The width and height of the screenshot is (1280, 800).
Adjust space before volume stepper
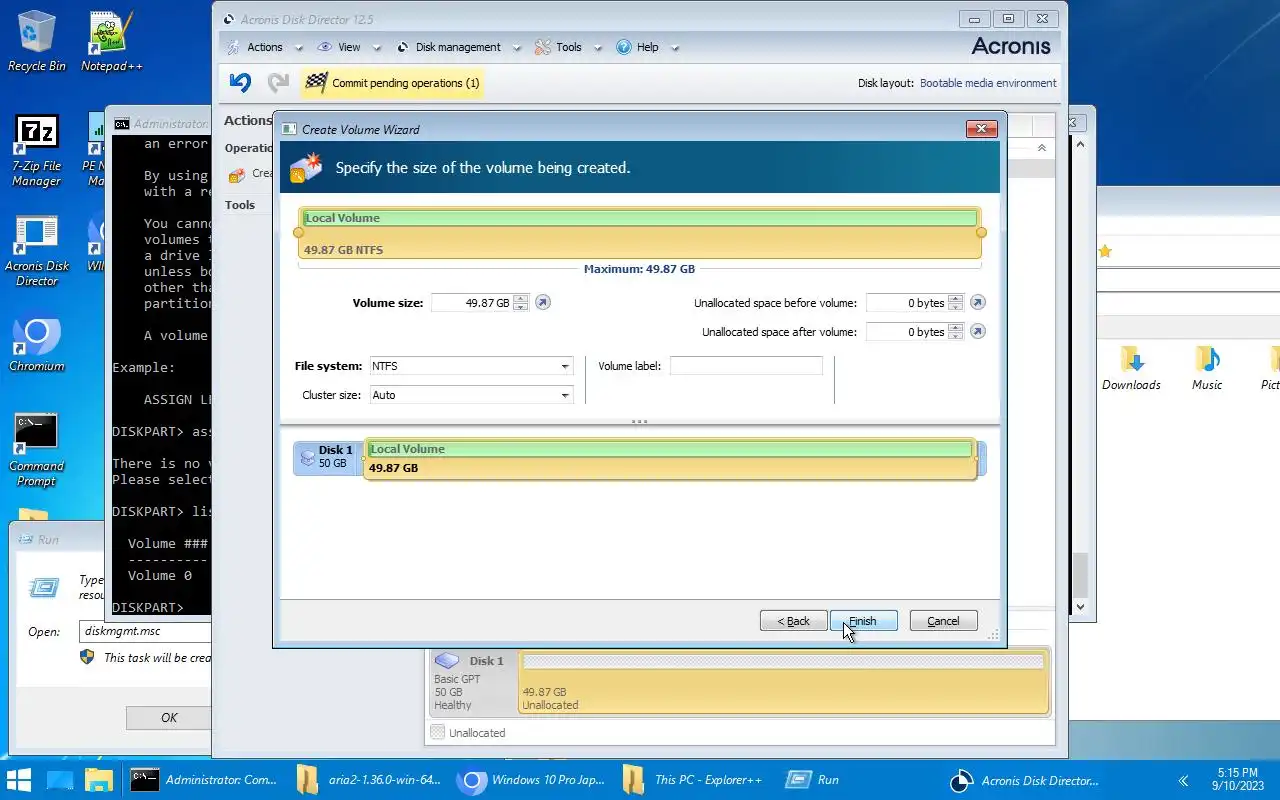955,303
